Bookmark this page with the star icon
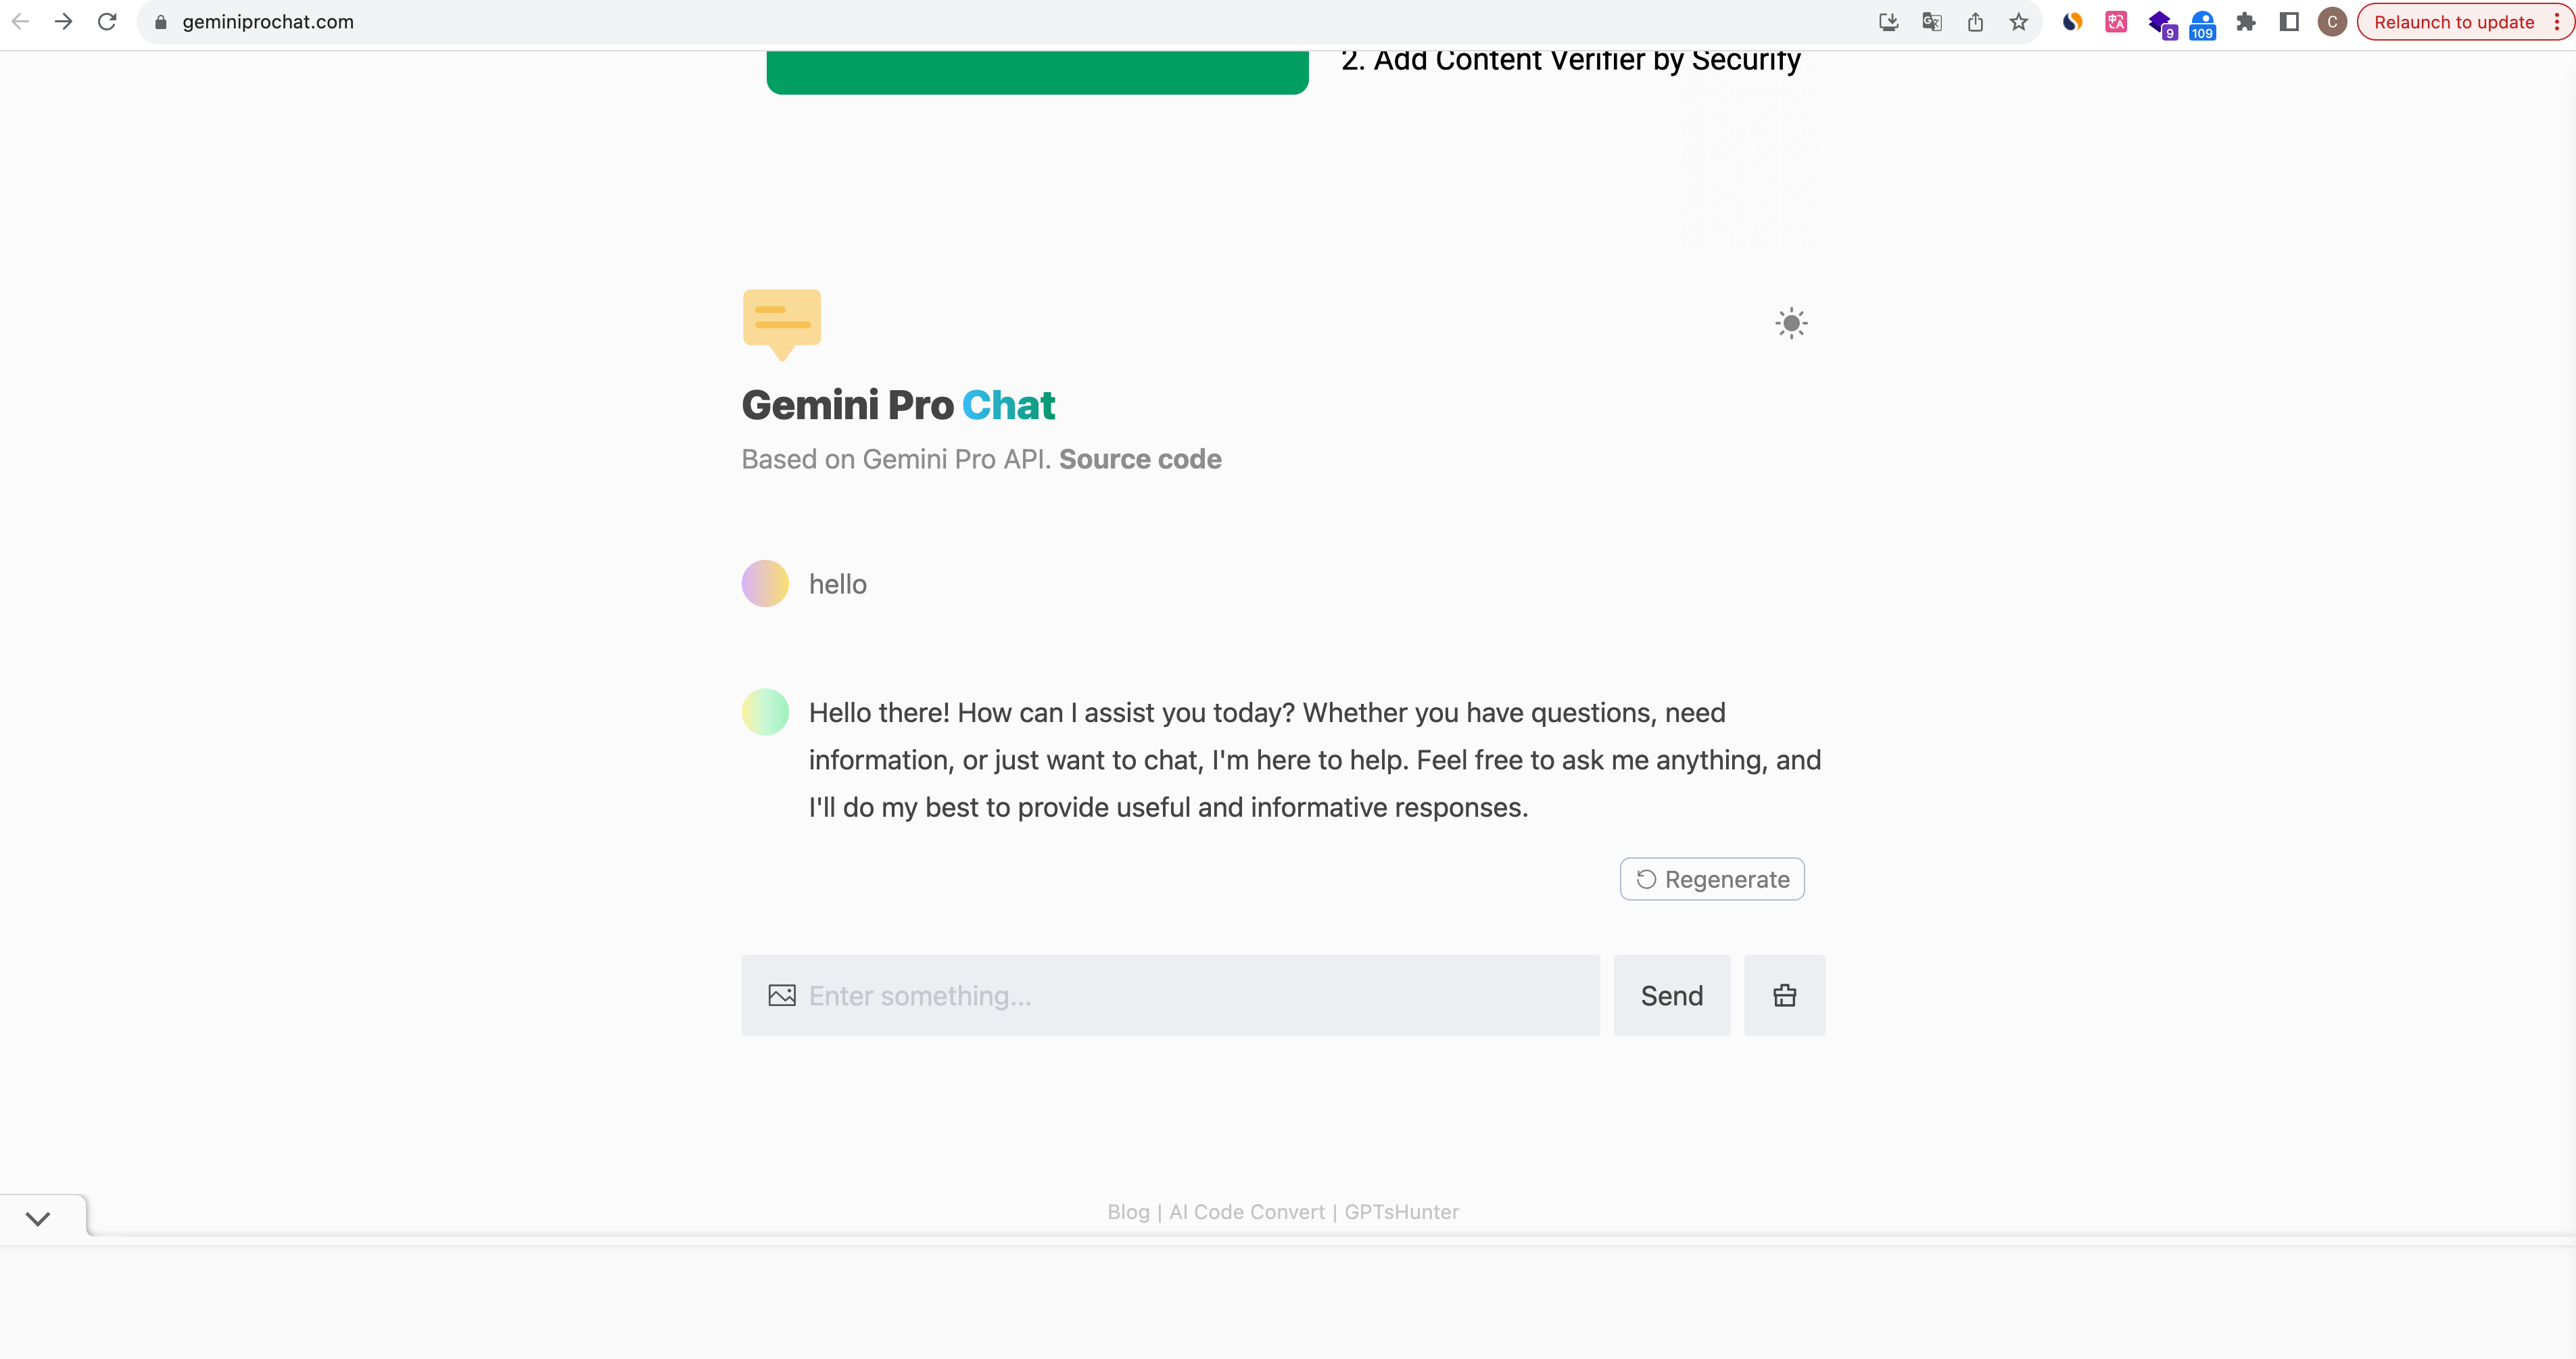Screen dimensions: 2576x1359 (x=2019, y=22)
